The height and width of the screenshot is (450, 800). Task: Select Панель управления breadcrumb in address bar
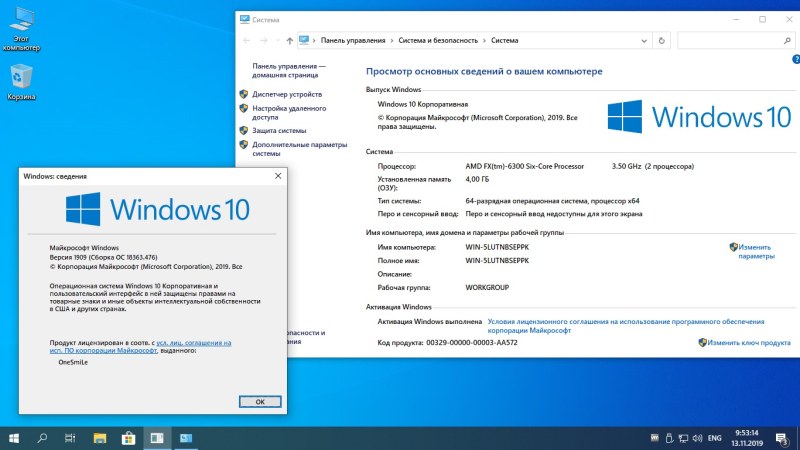(352, 40)
